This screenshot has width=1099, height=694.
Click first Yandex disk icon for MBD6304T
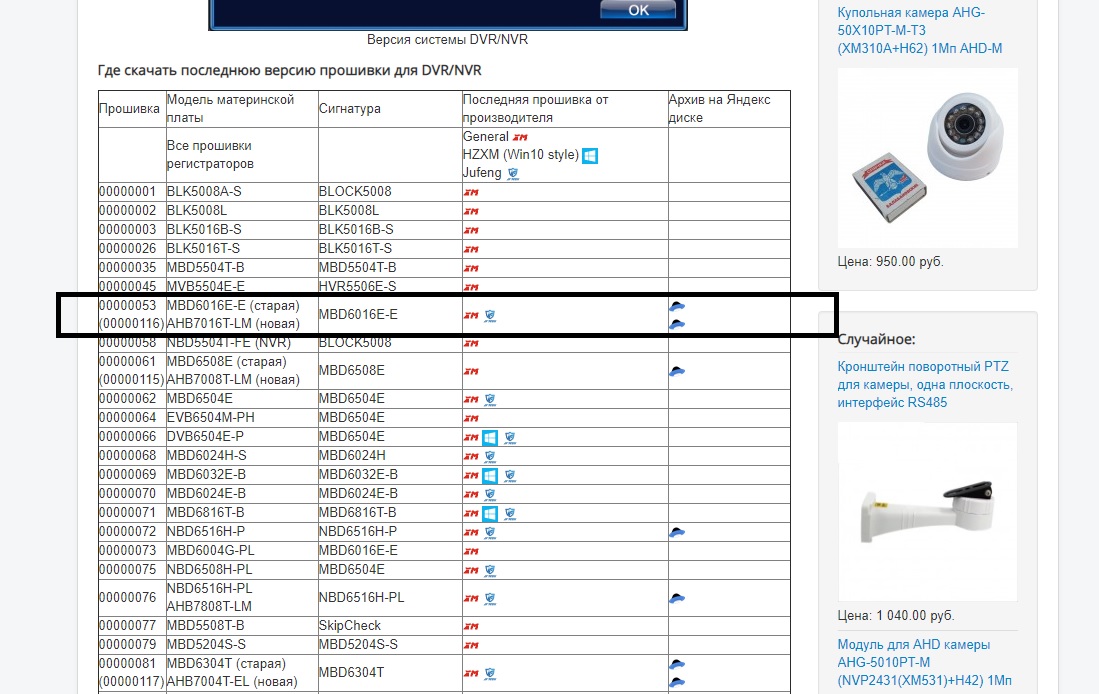pos(677,664)
